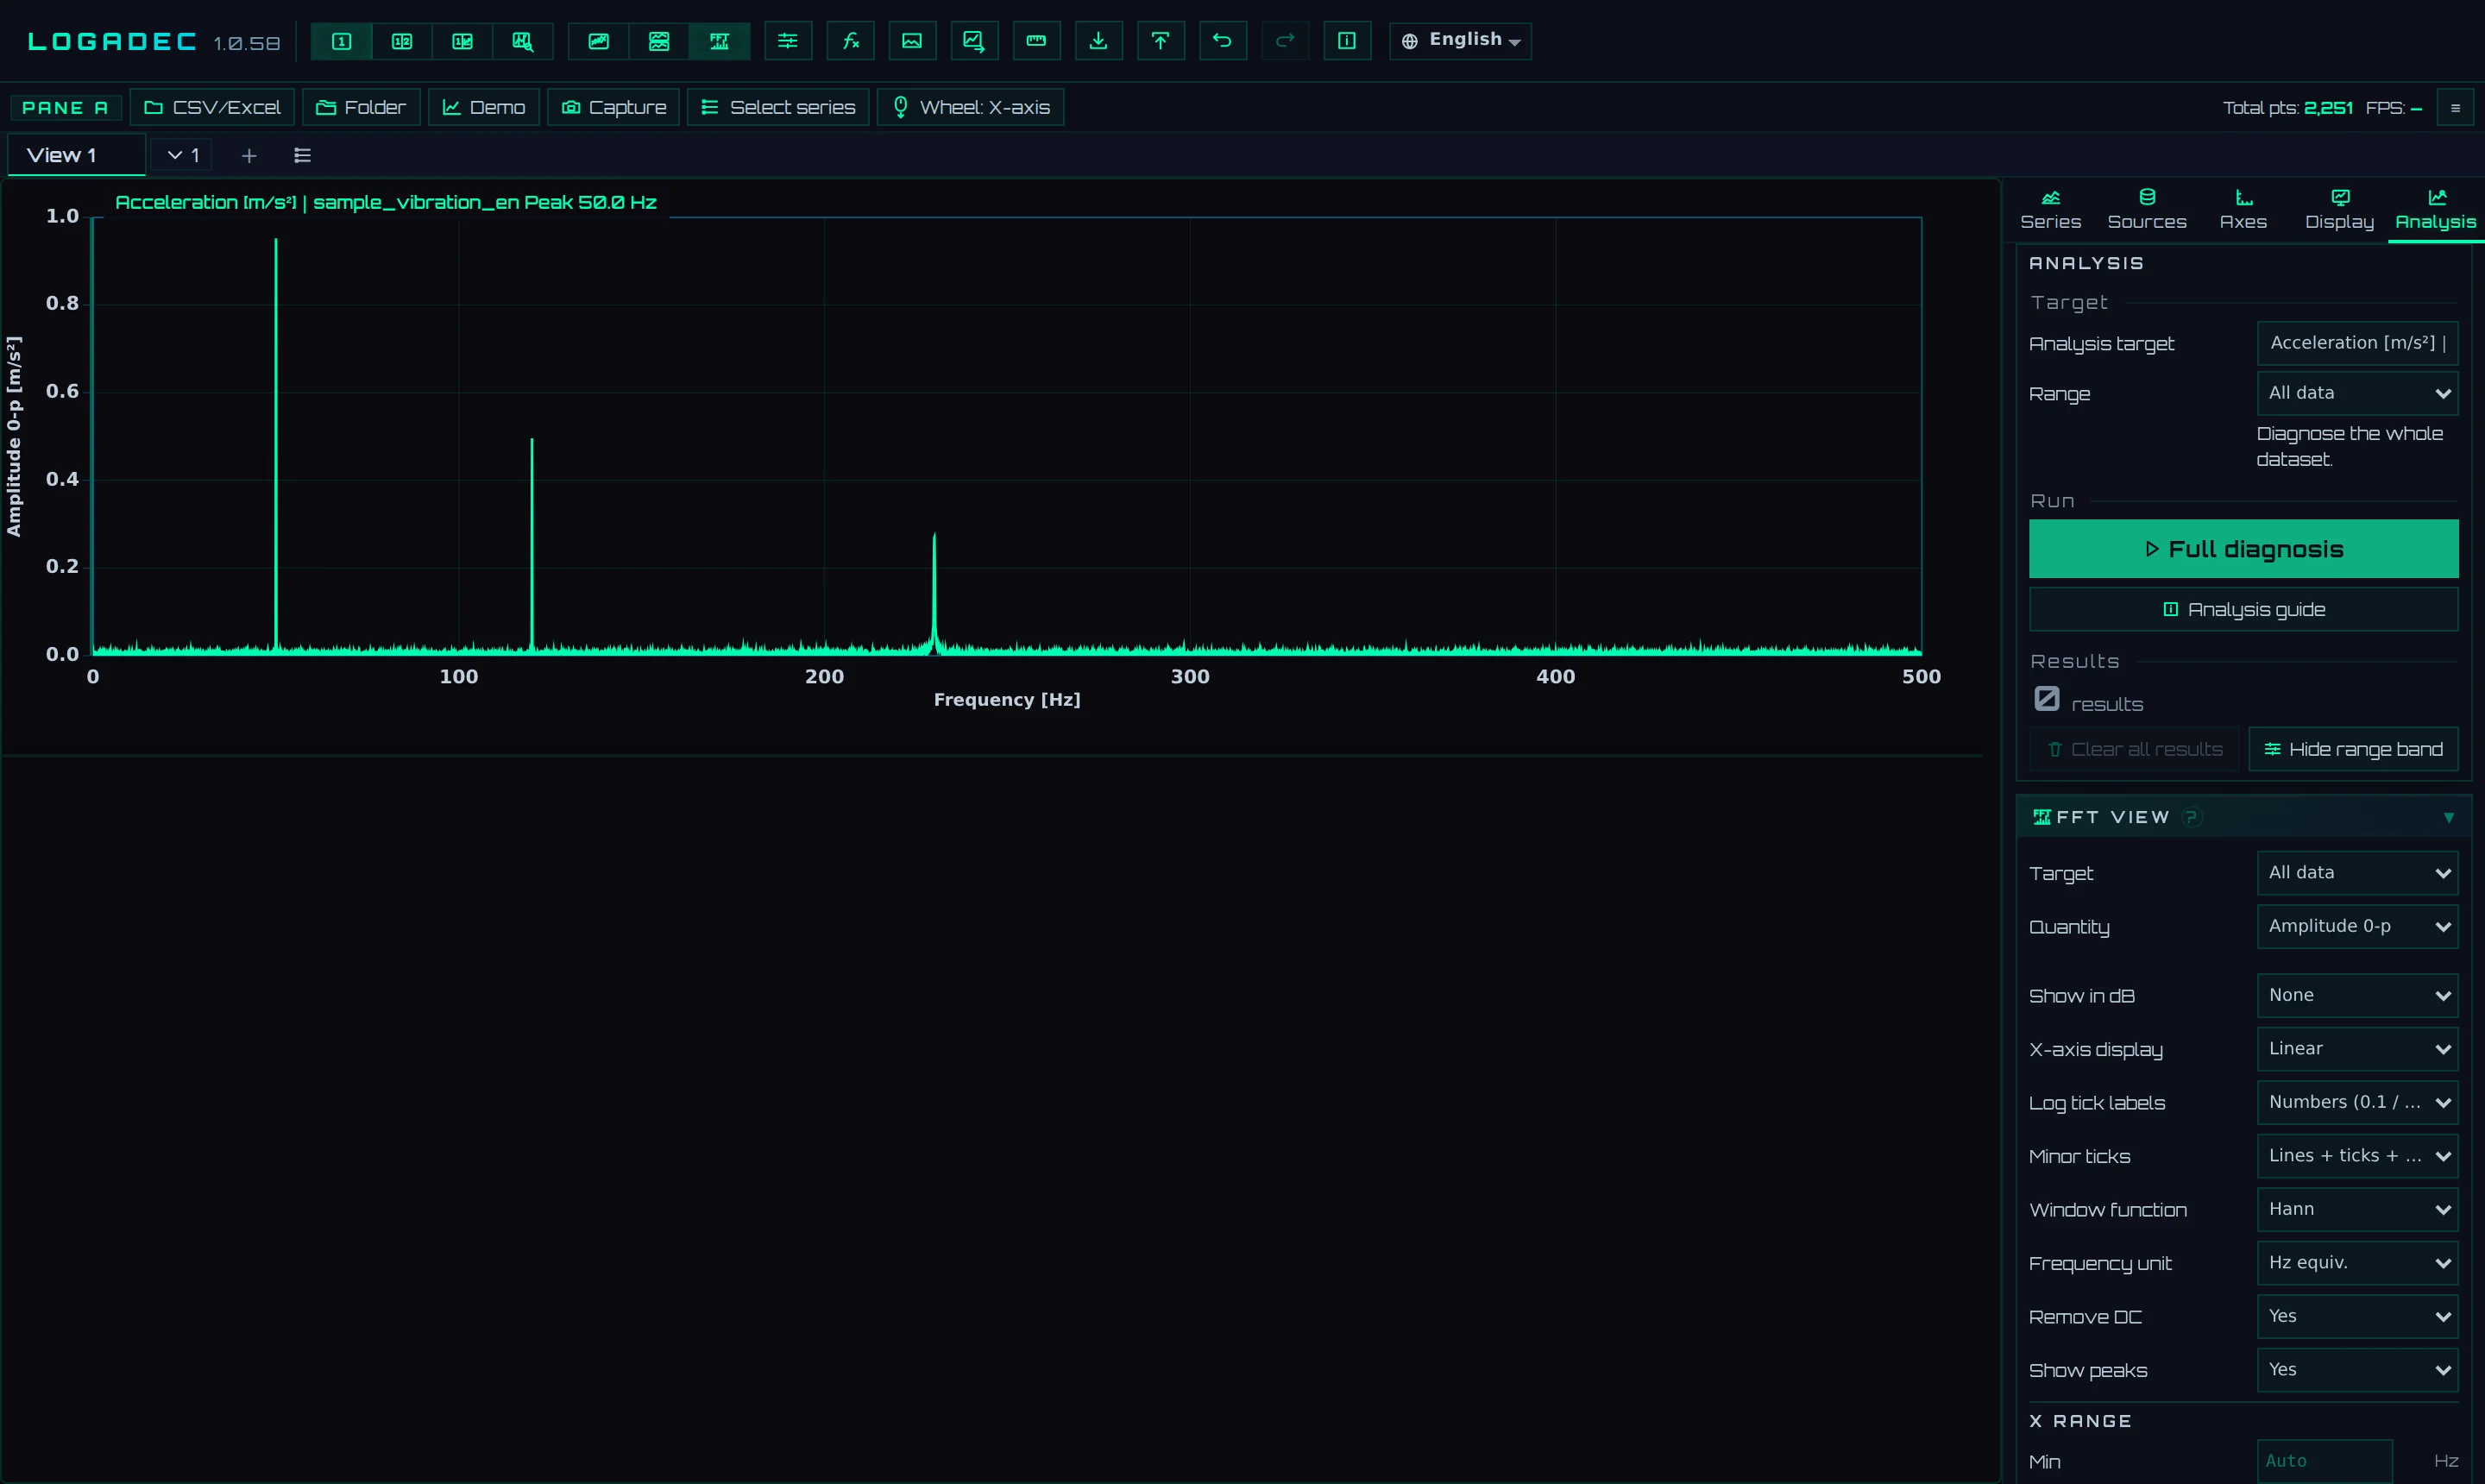
Task: Switch to the Series tab
Action: (2050, 210)
